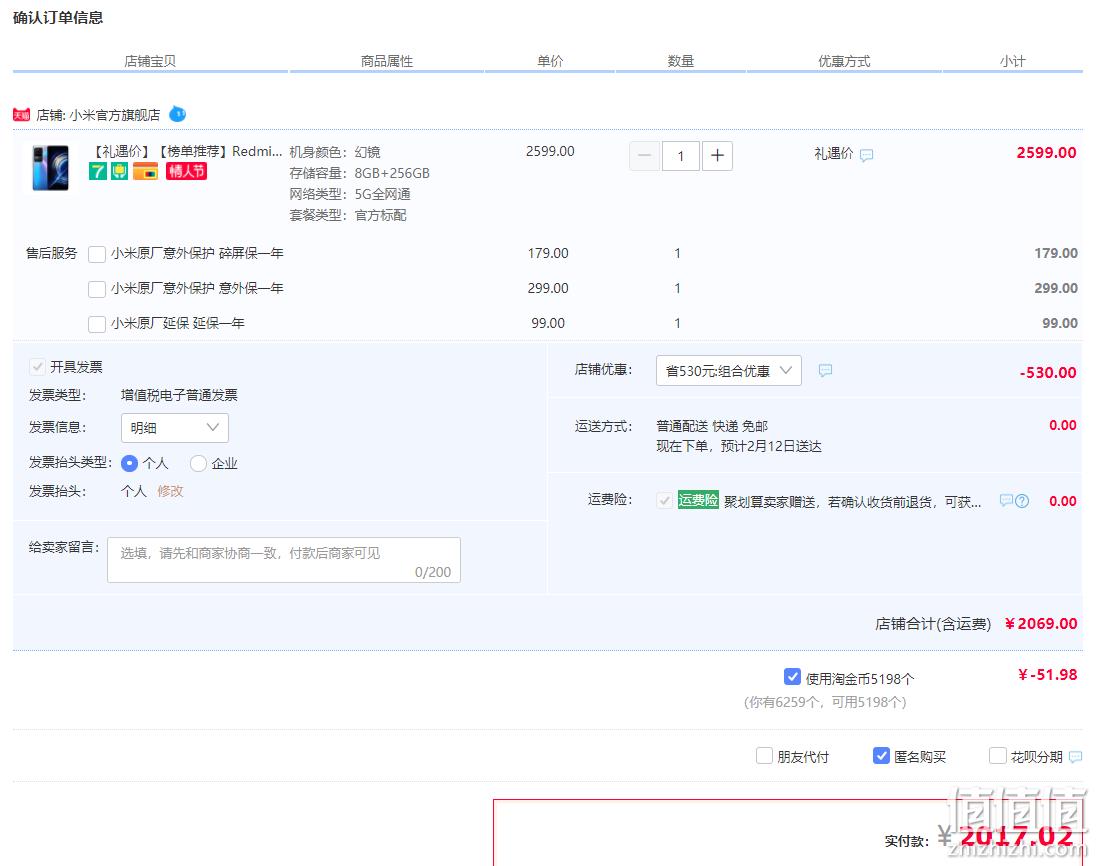
Task: Click the 数量 column header
Action: click(681, 61)
